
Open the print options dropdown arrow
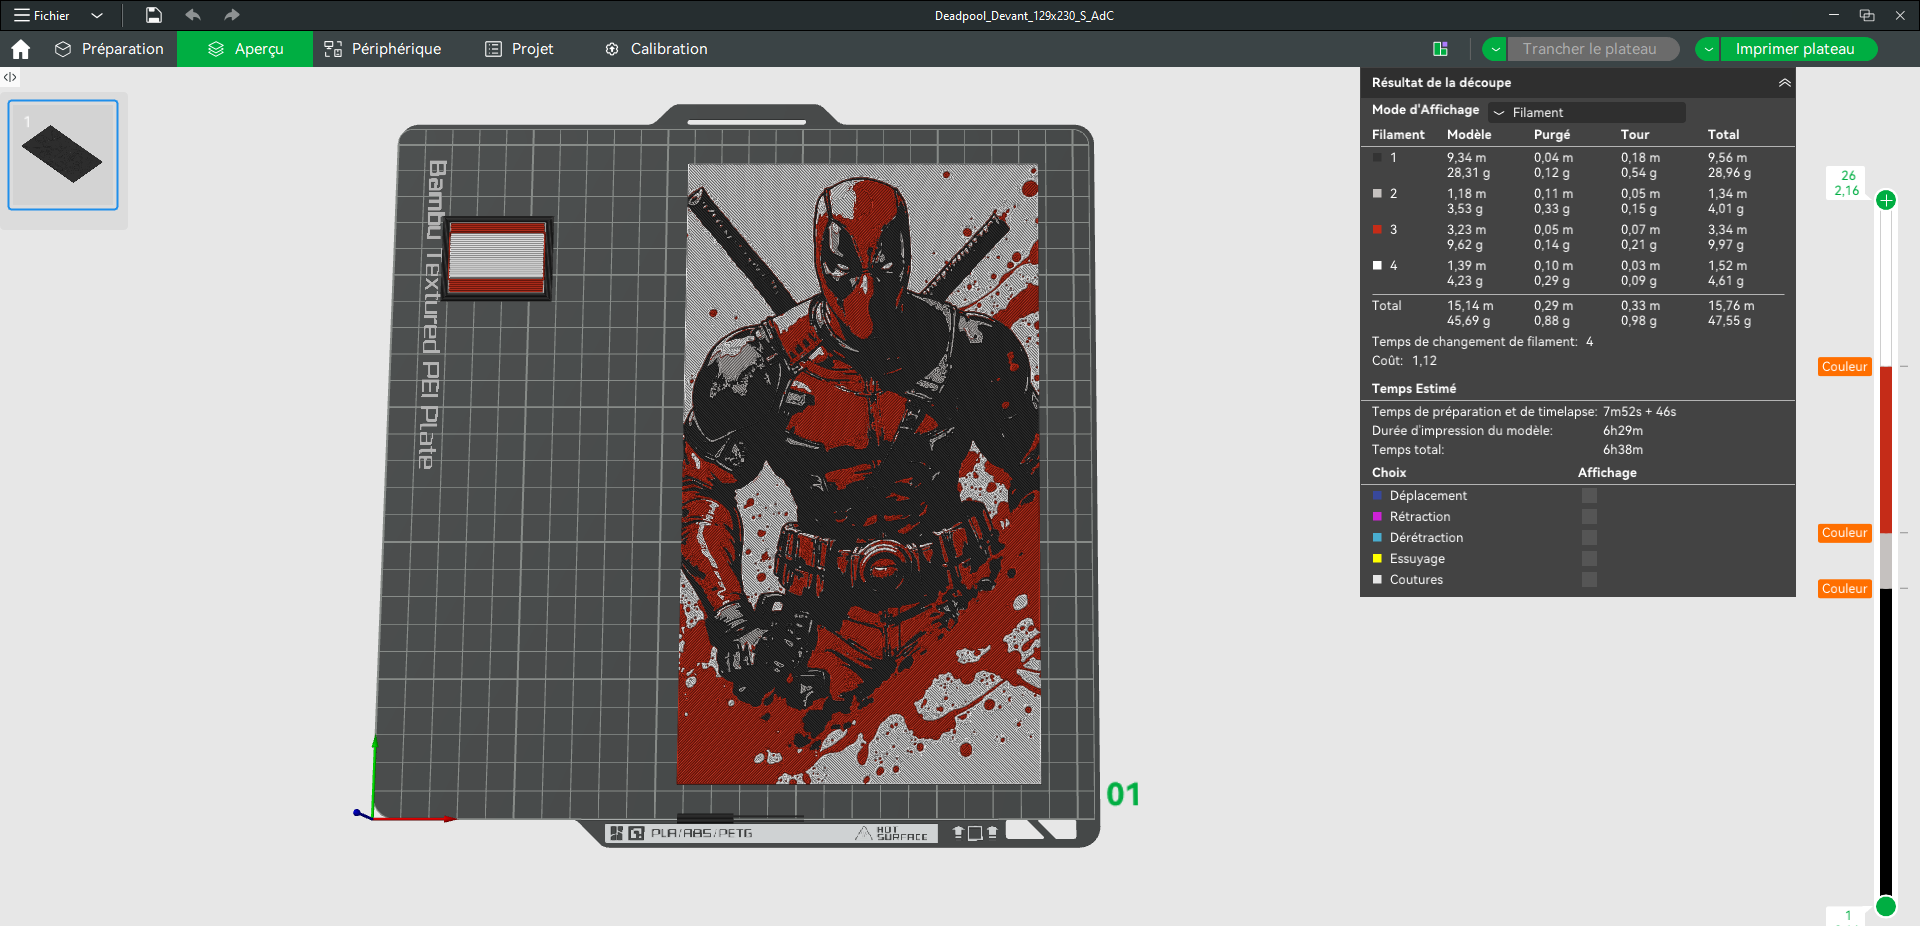1708,49
